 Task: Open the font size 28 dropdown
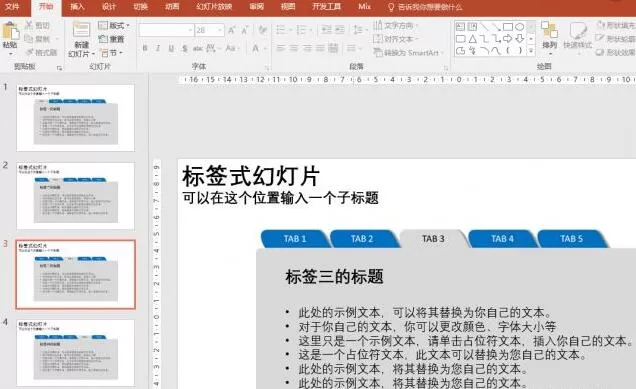point(209,30)
